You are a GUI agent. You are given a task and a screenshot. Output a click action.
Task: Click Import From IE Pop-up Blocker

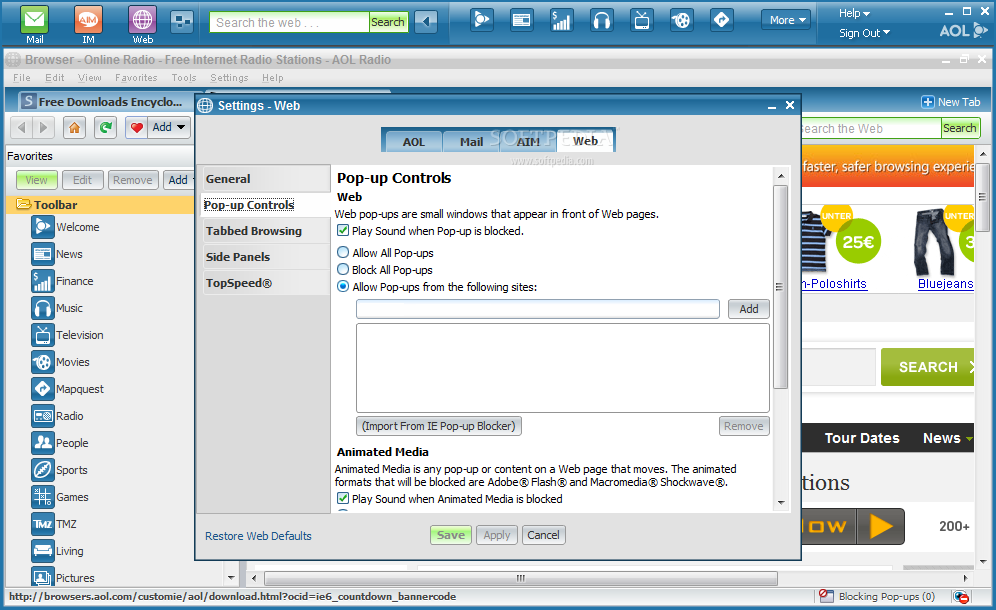438,426
